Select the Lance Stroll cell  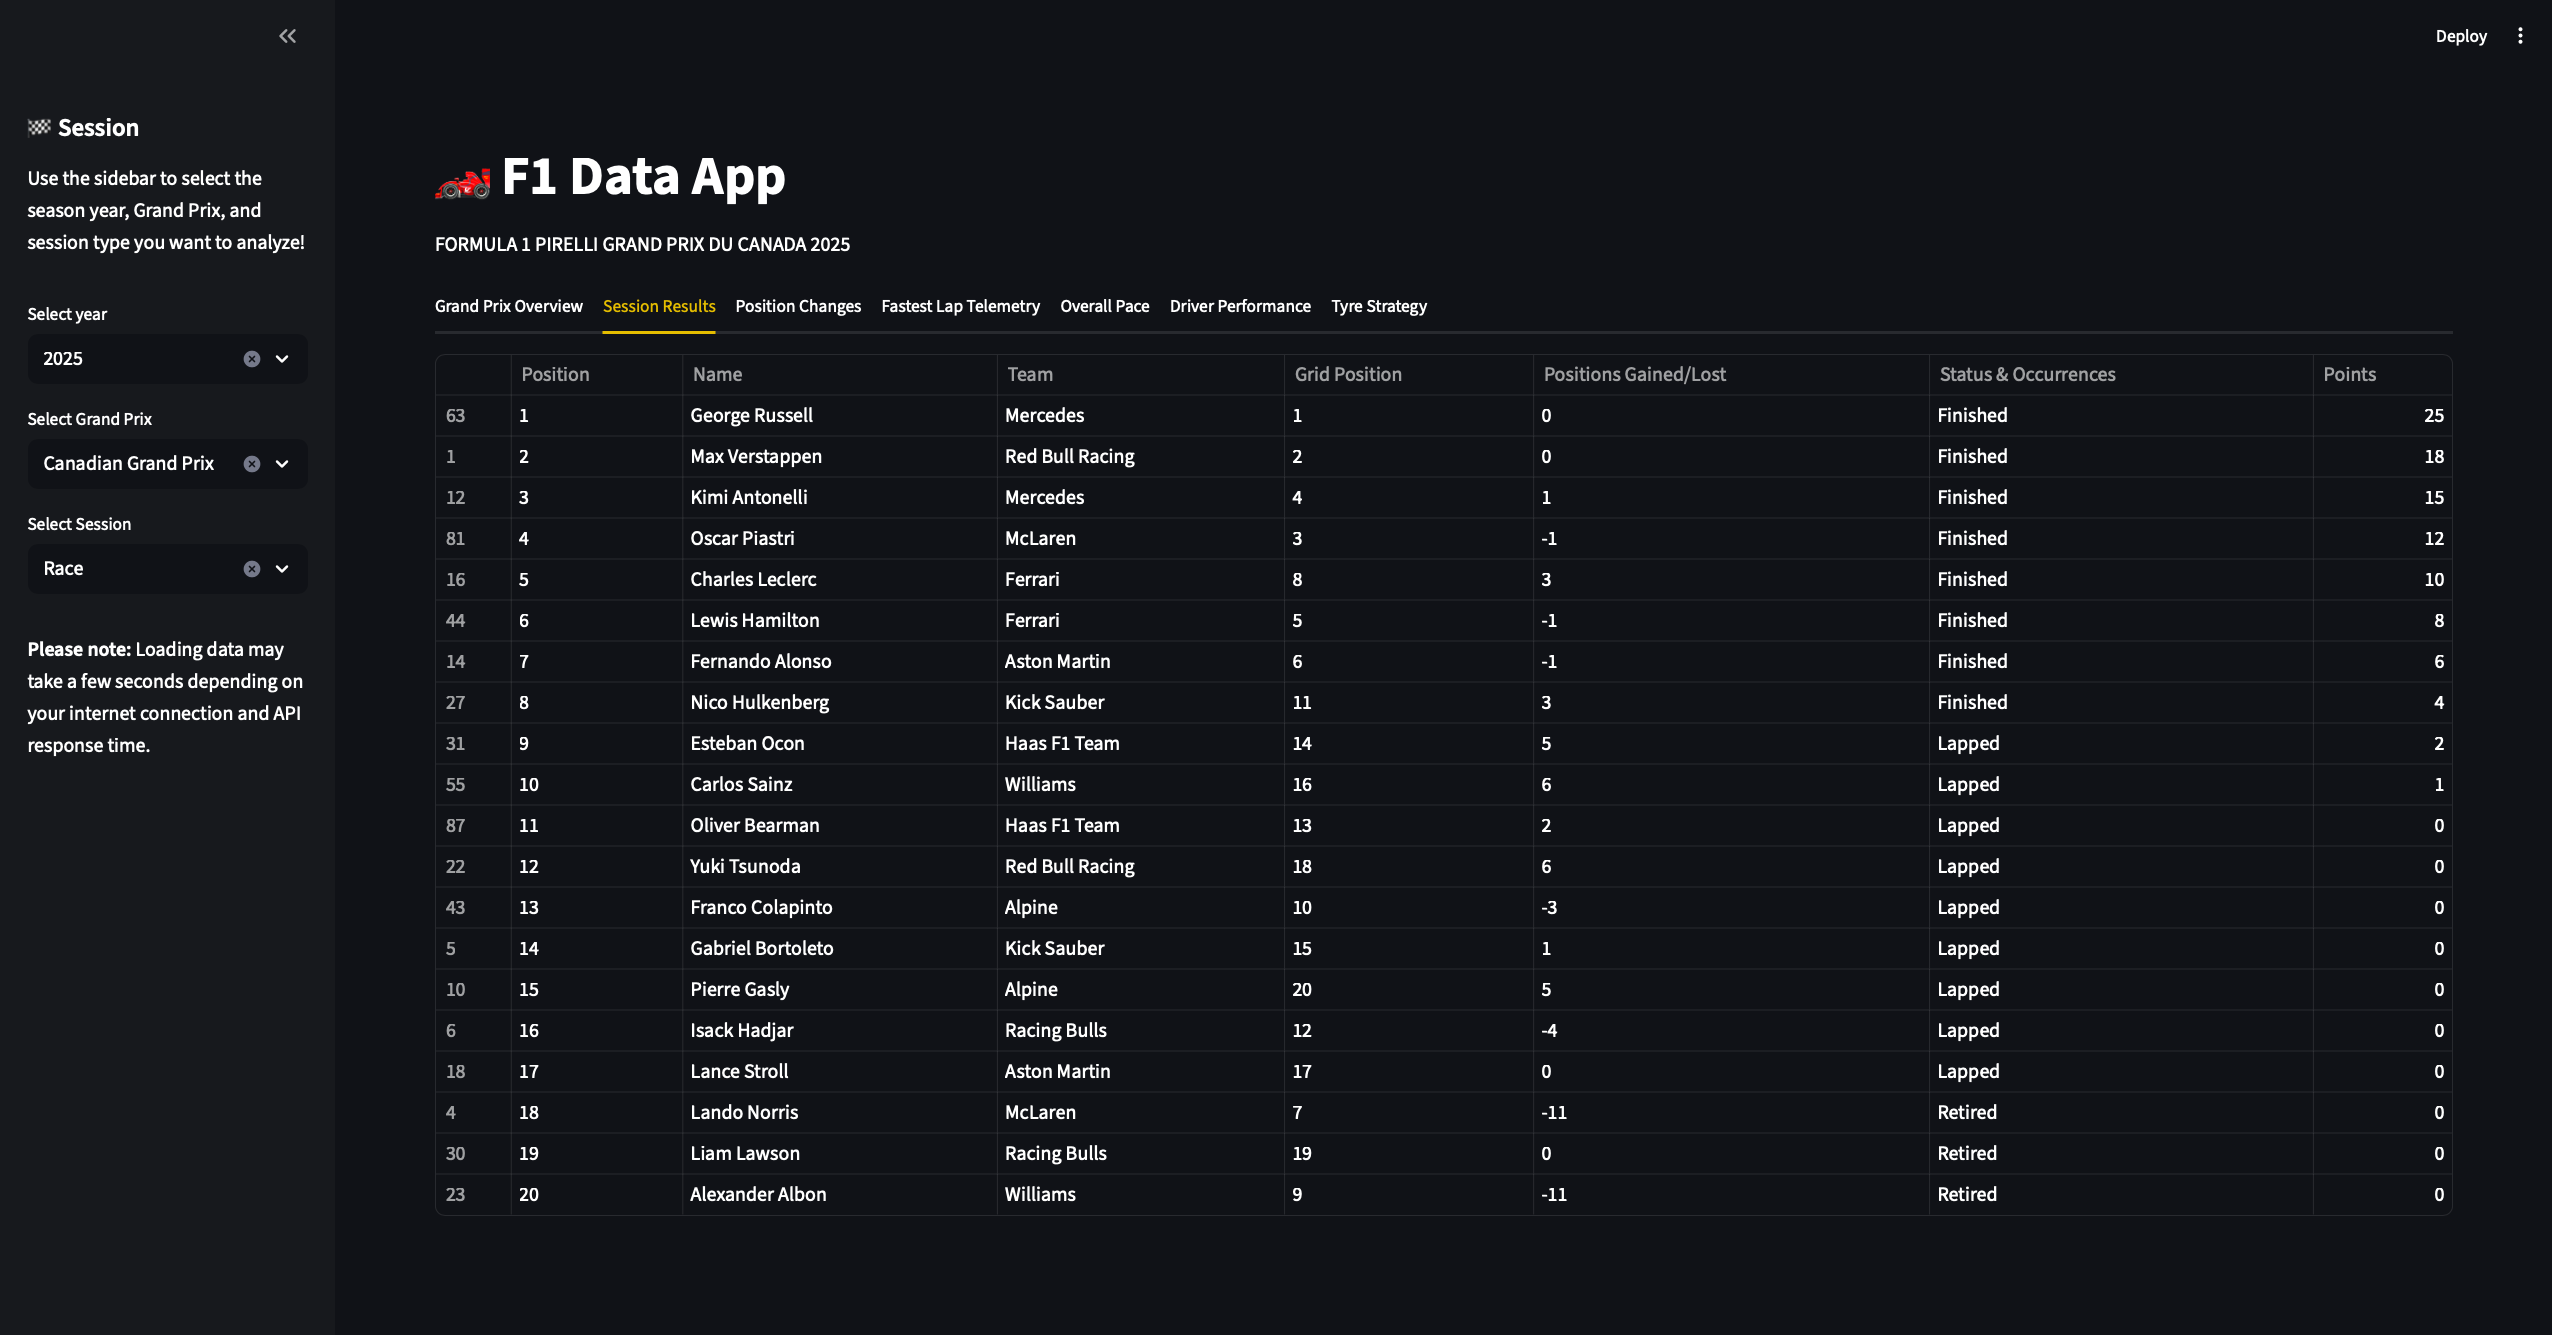[840, 1071]
